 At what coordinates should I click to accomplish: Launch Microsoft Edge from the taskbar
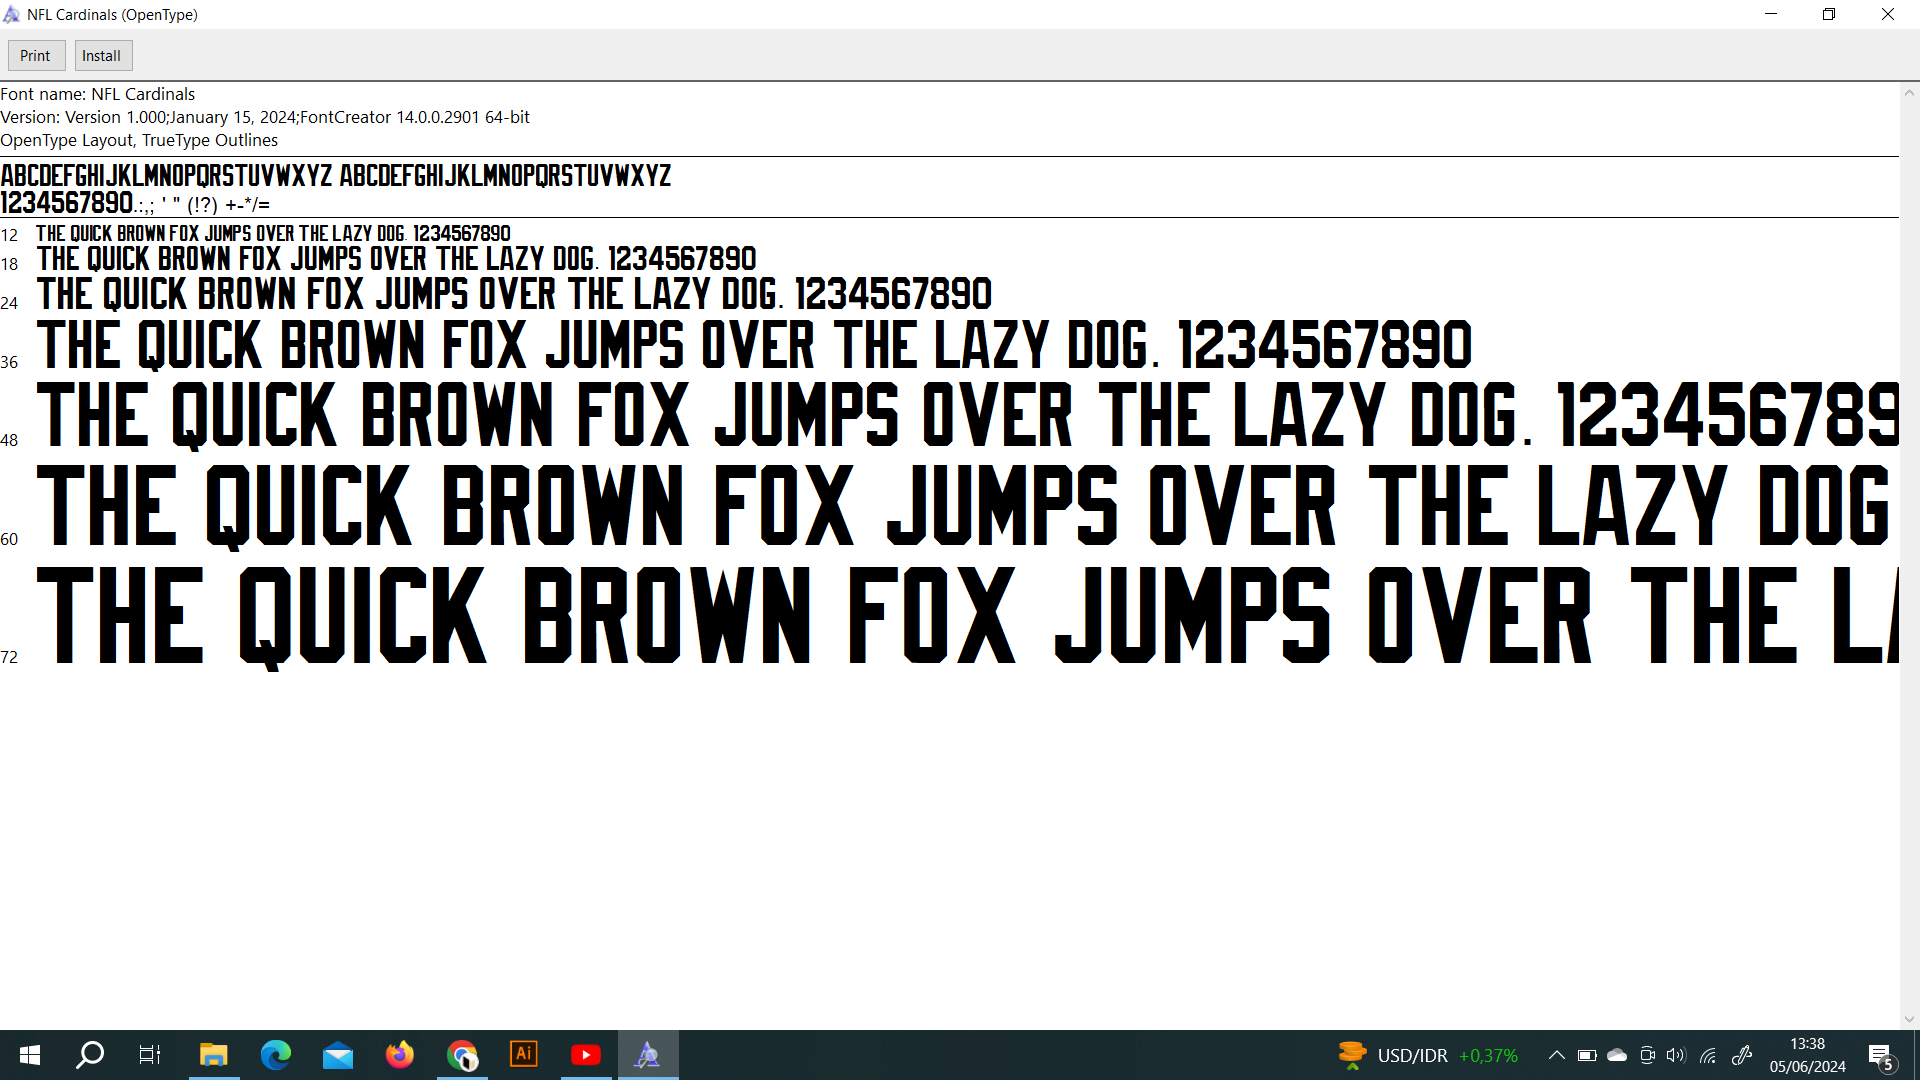275,1055
